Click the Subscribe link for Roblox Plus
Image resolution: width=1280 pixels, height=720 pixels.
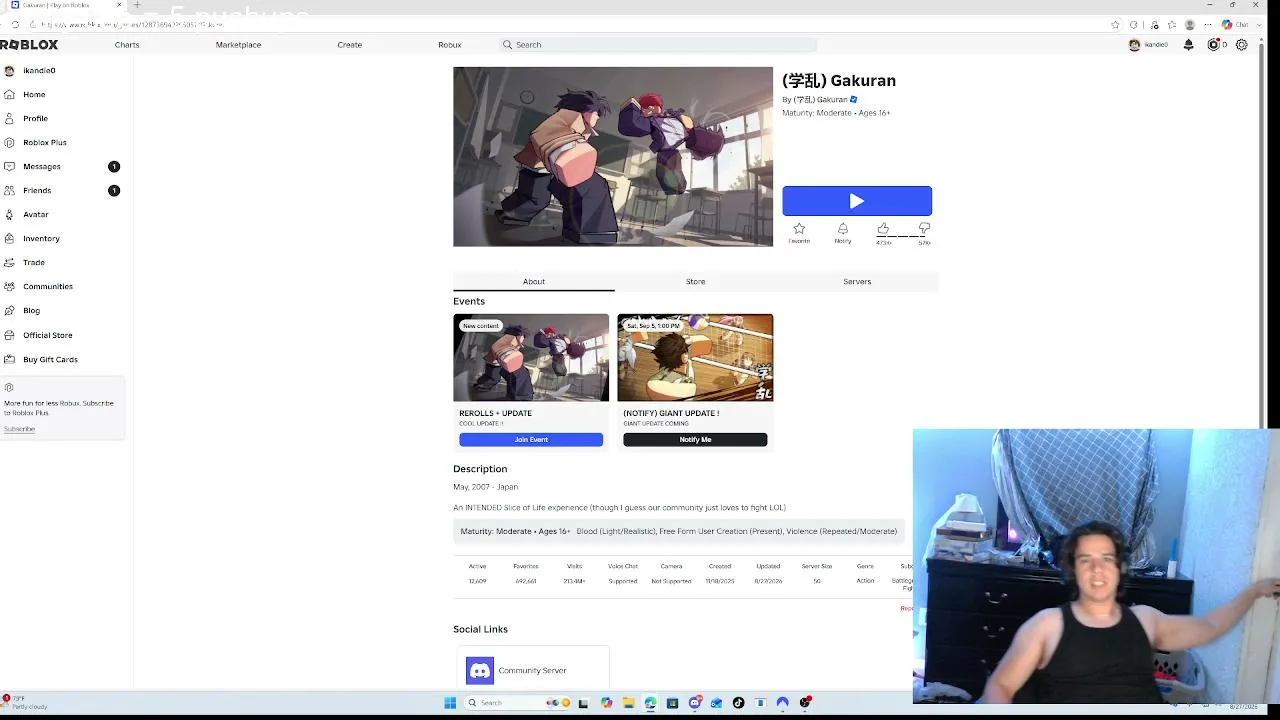click(x=19, y=429)
